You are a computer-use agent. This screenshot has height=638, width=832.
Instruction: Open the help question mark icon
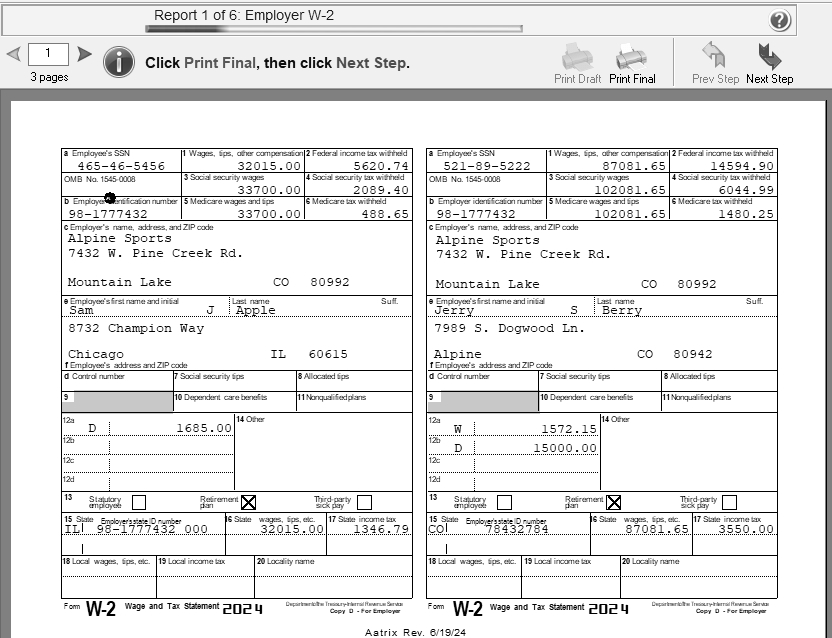coord(779,21)
